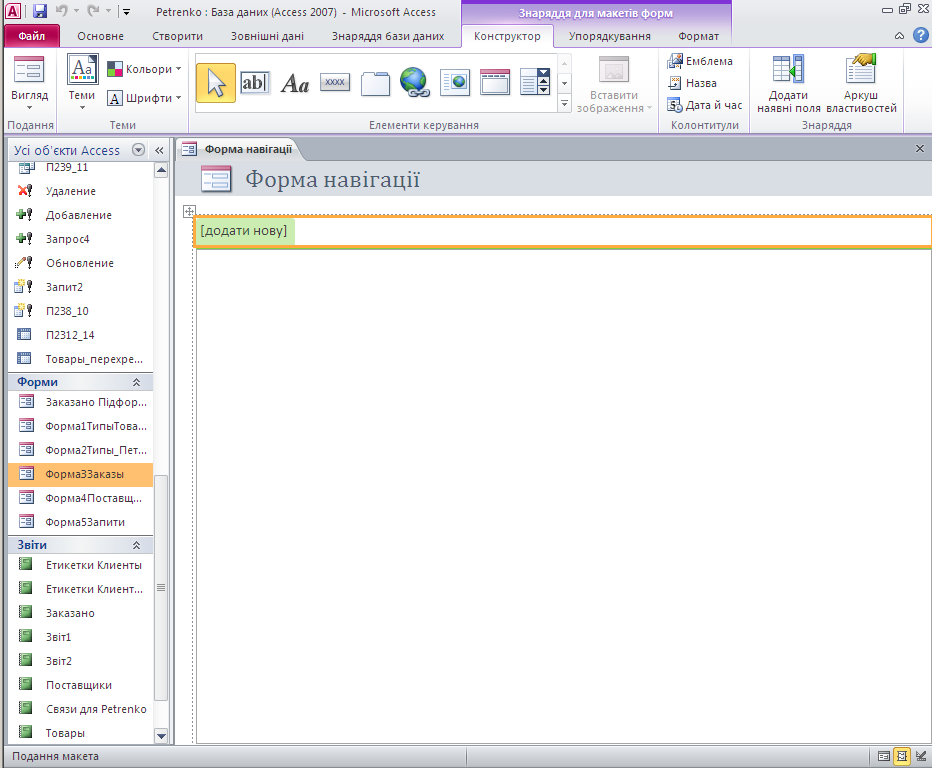Viewport: 932px width, 768px height.
Task: Open the Файл menu tab
Action: click(x=31, y=36)
